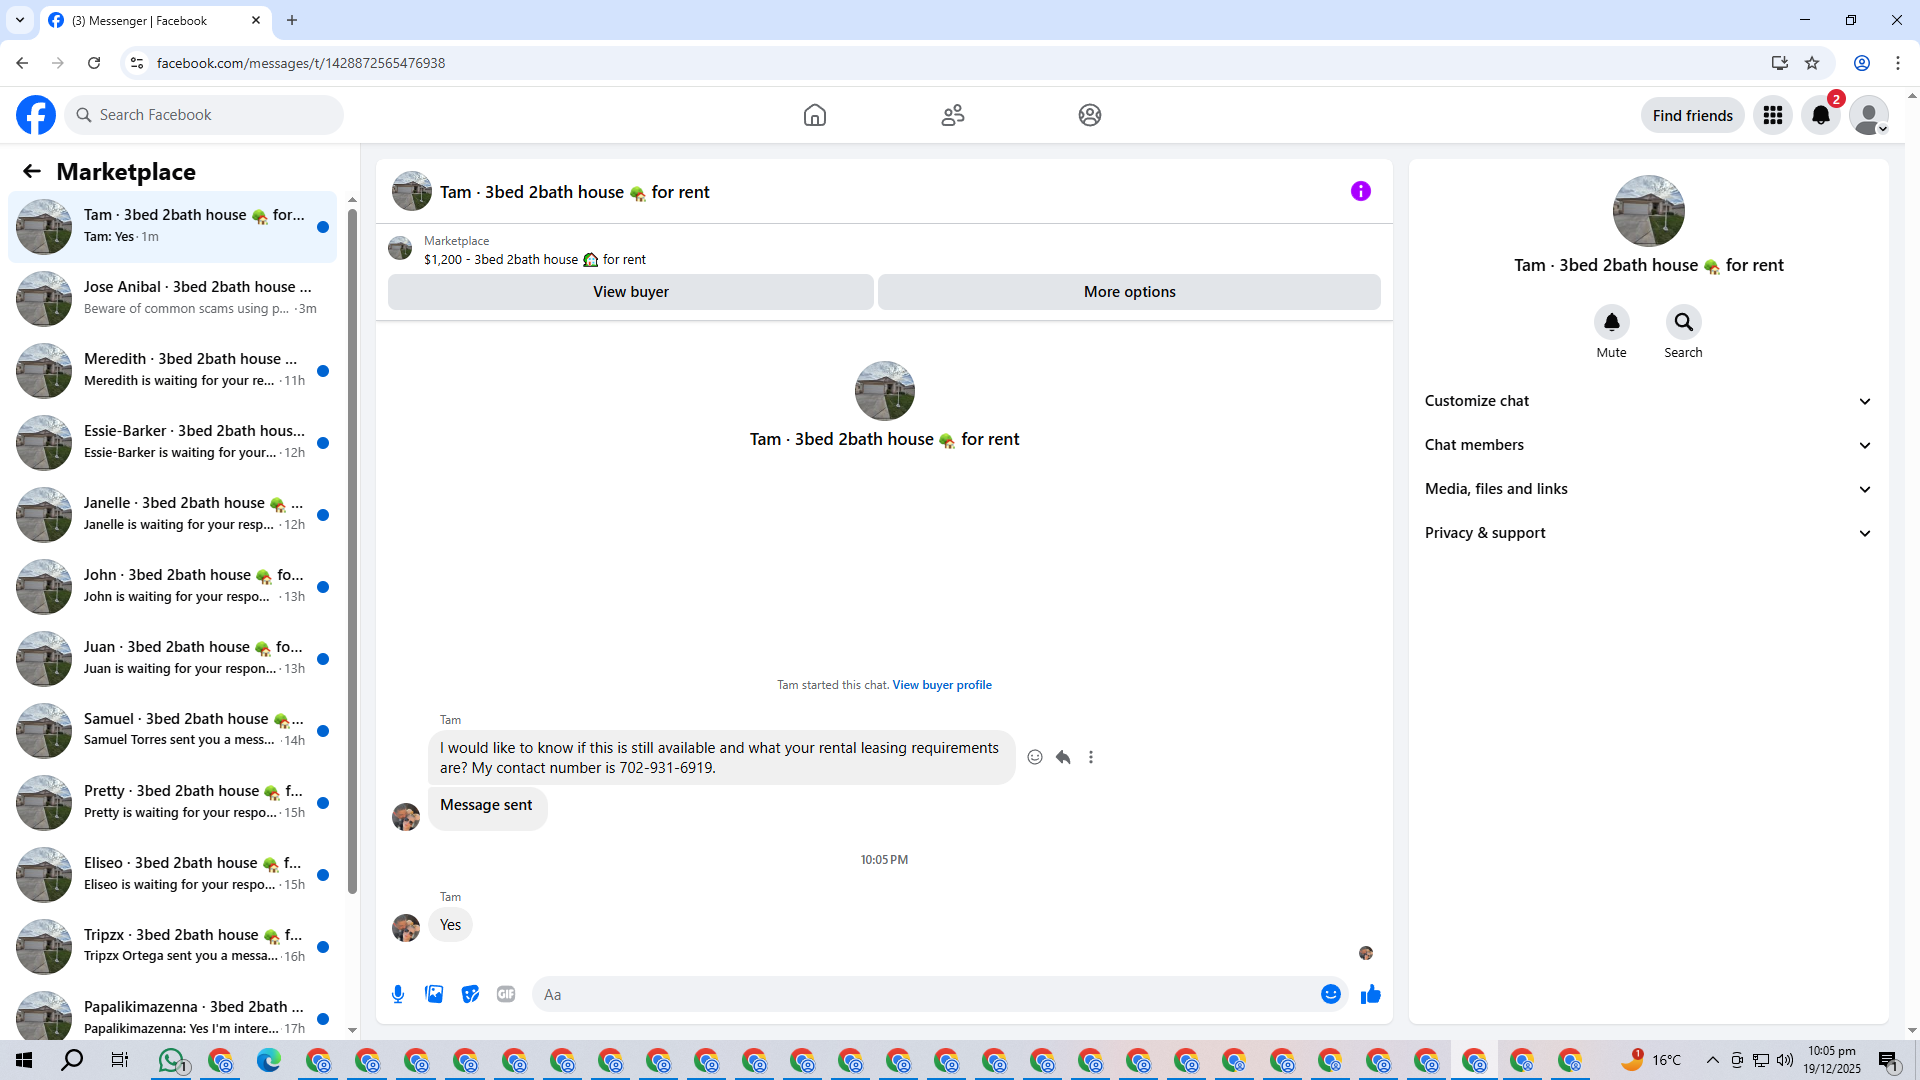Click the View buyer button

pos(630,292)
